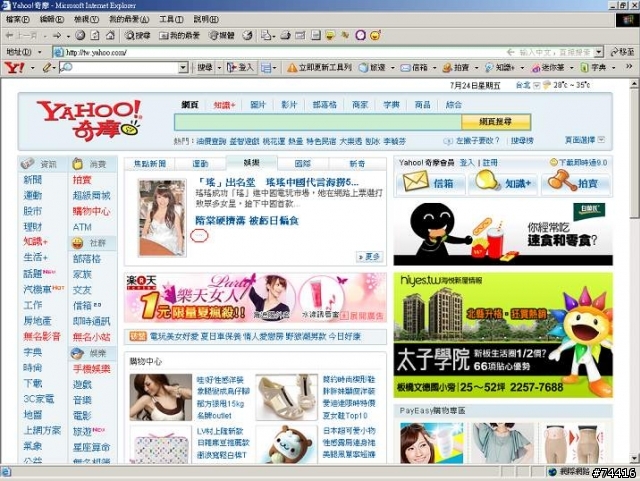Open the History icon in IE toolbar
The width and height of the screenshot is (640, 481).
pos(247,36)
